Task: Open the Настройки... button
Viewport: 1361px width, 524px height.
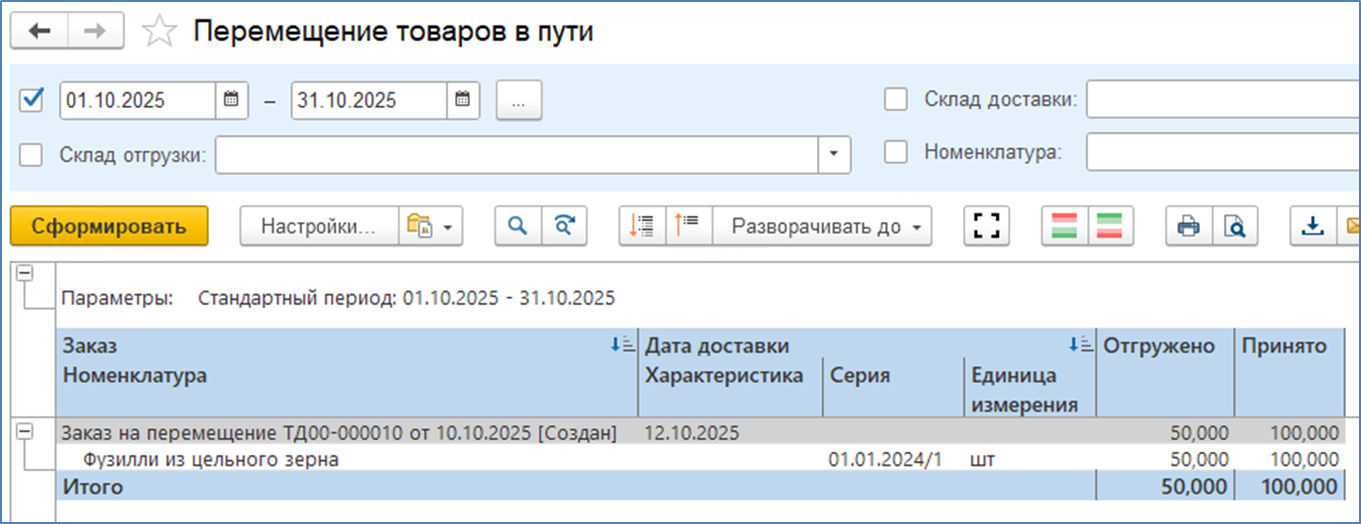Action: pos(318,226)
